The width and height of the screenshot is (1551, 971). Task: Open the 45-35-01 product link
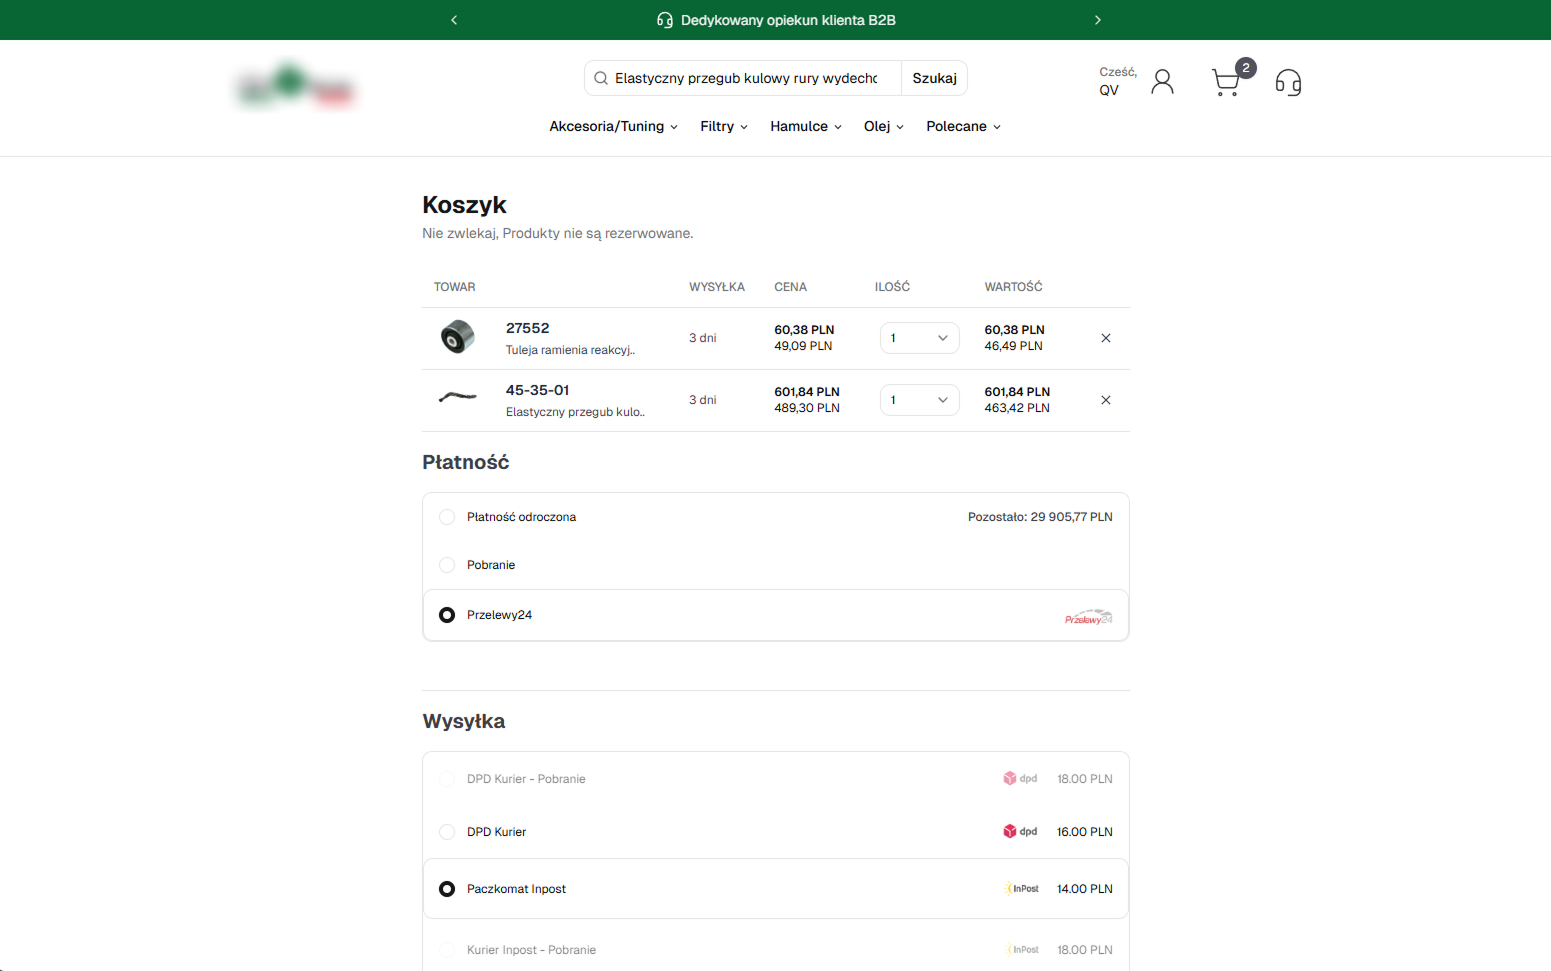[x=537, y=390]
